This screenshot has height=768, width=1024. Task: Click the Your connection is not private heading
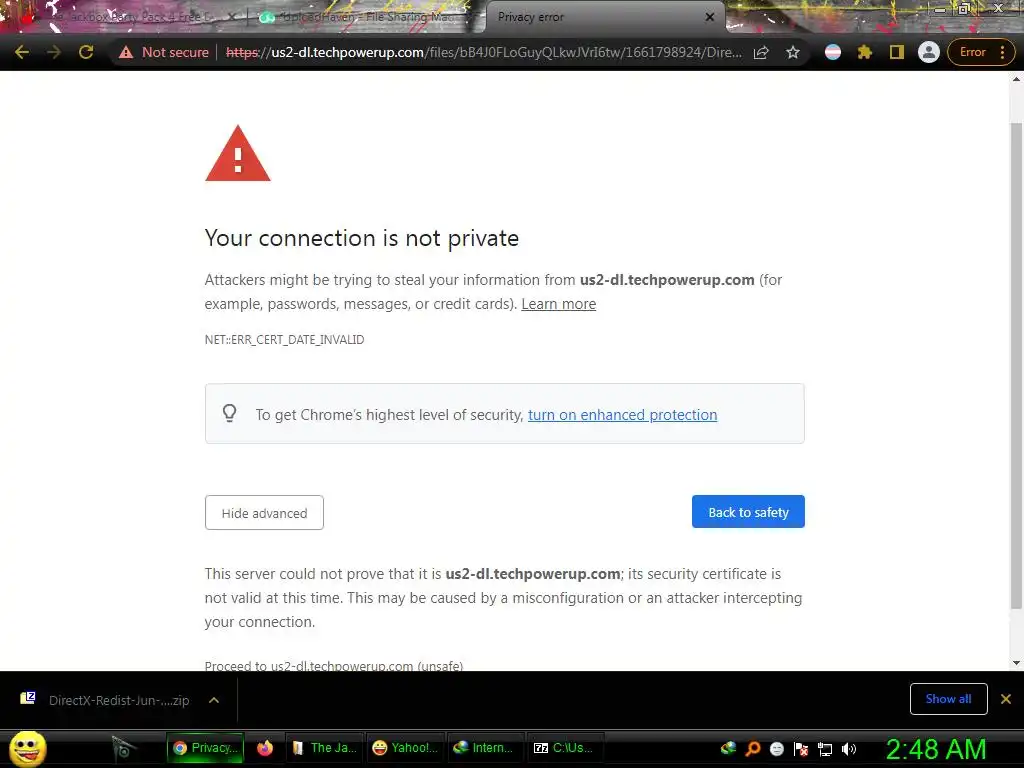pos(362,238)
